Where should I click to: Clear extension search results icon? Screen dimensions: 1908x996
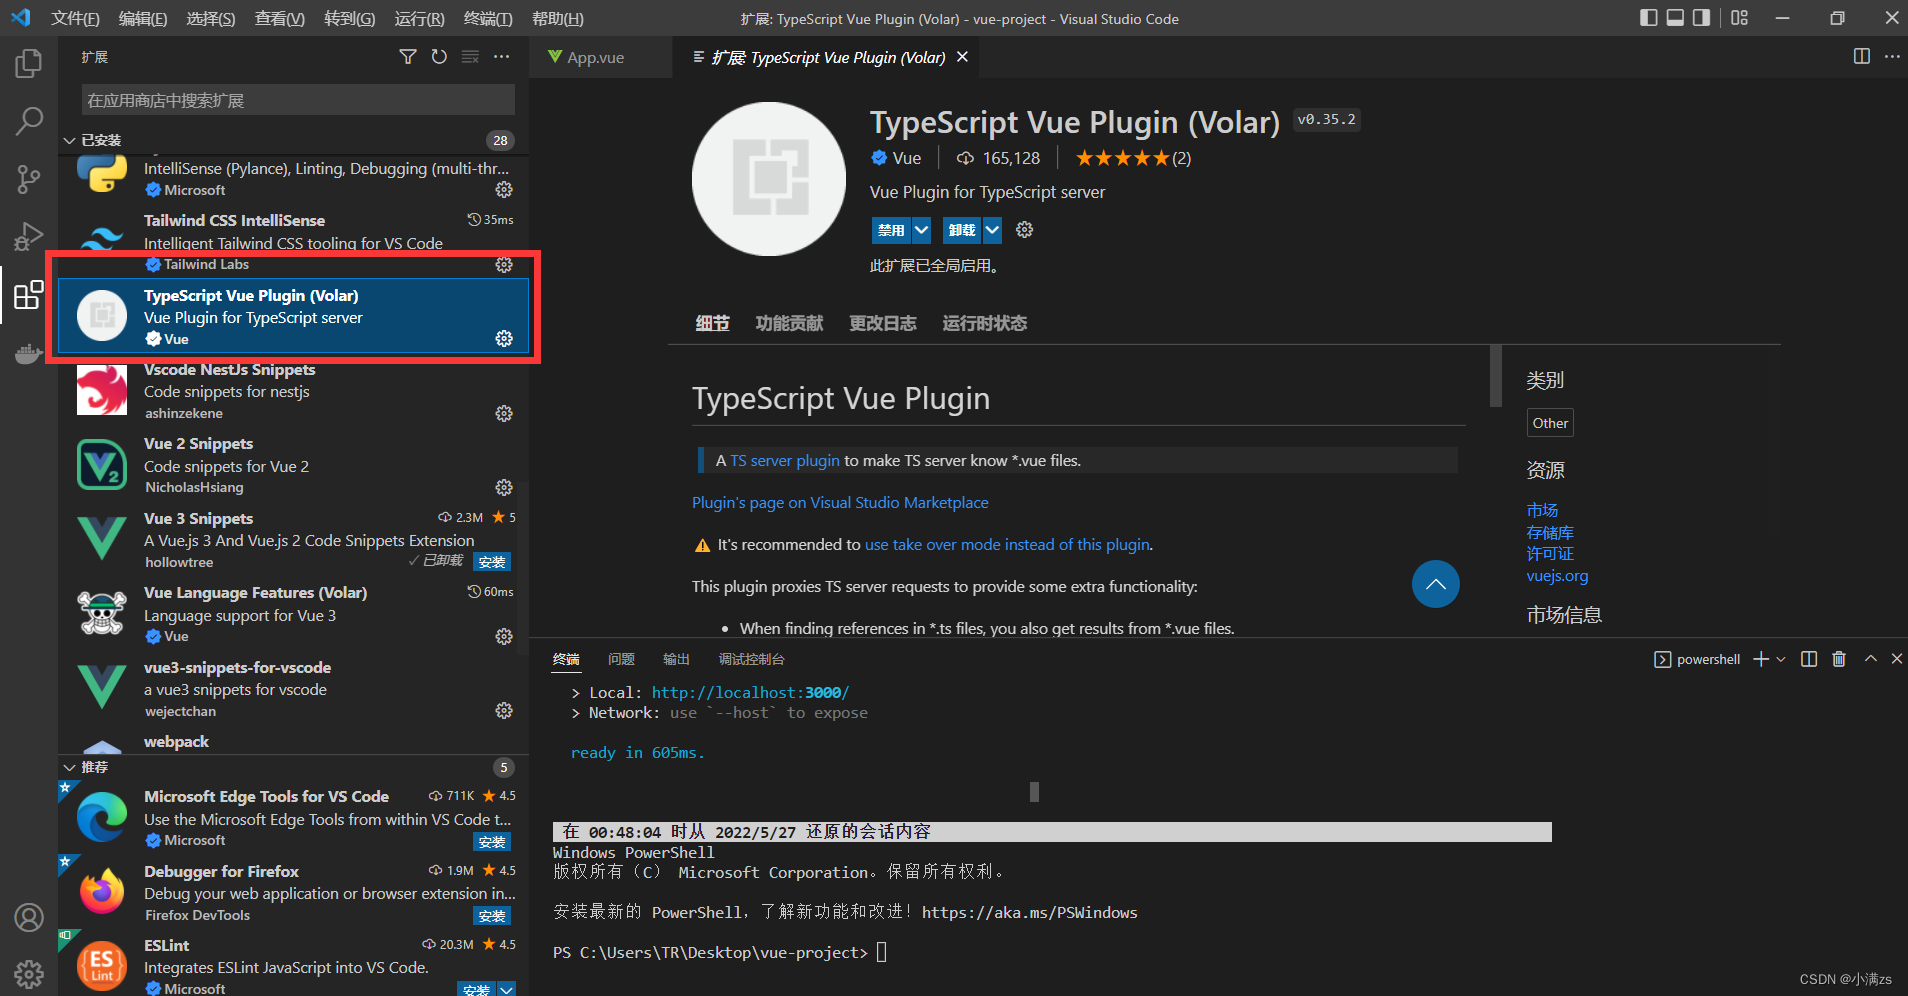click(470, 57)
